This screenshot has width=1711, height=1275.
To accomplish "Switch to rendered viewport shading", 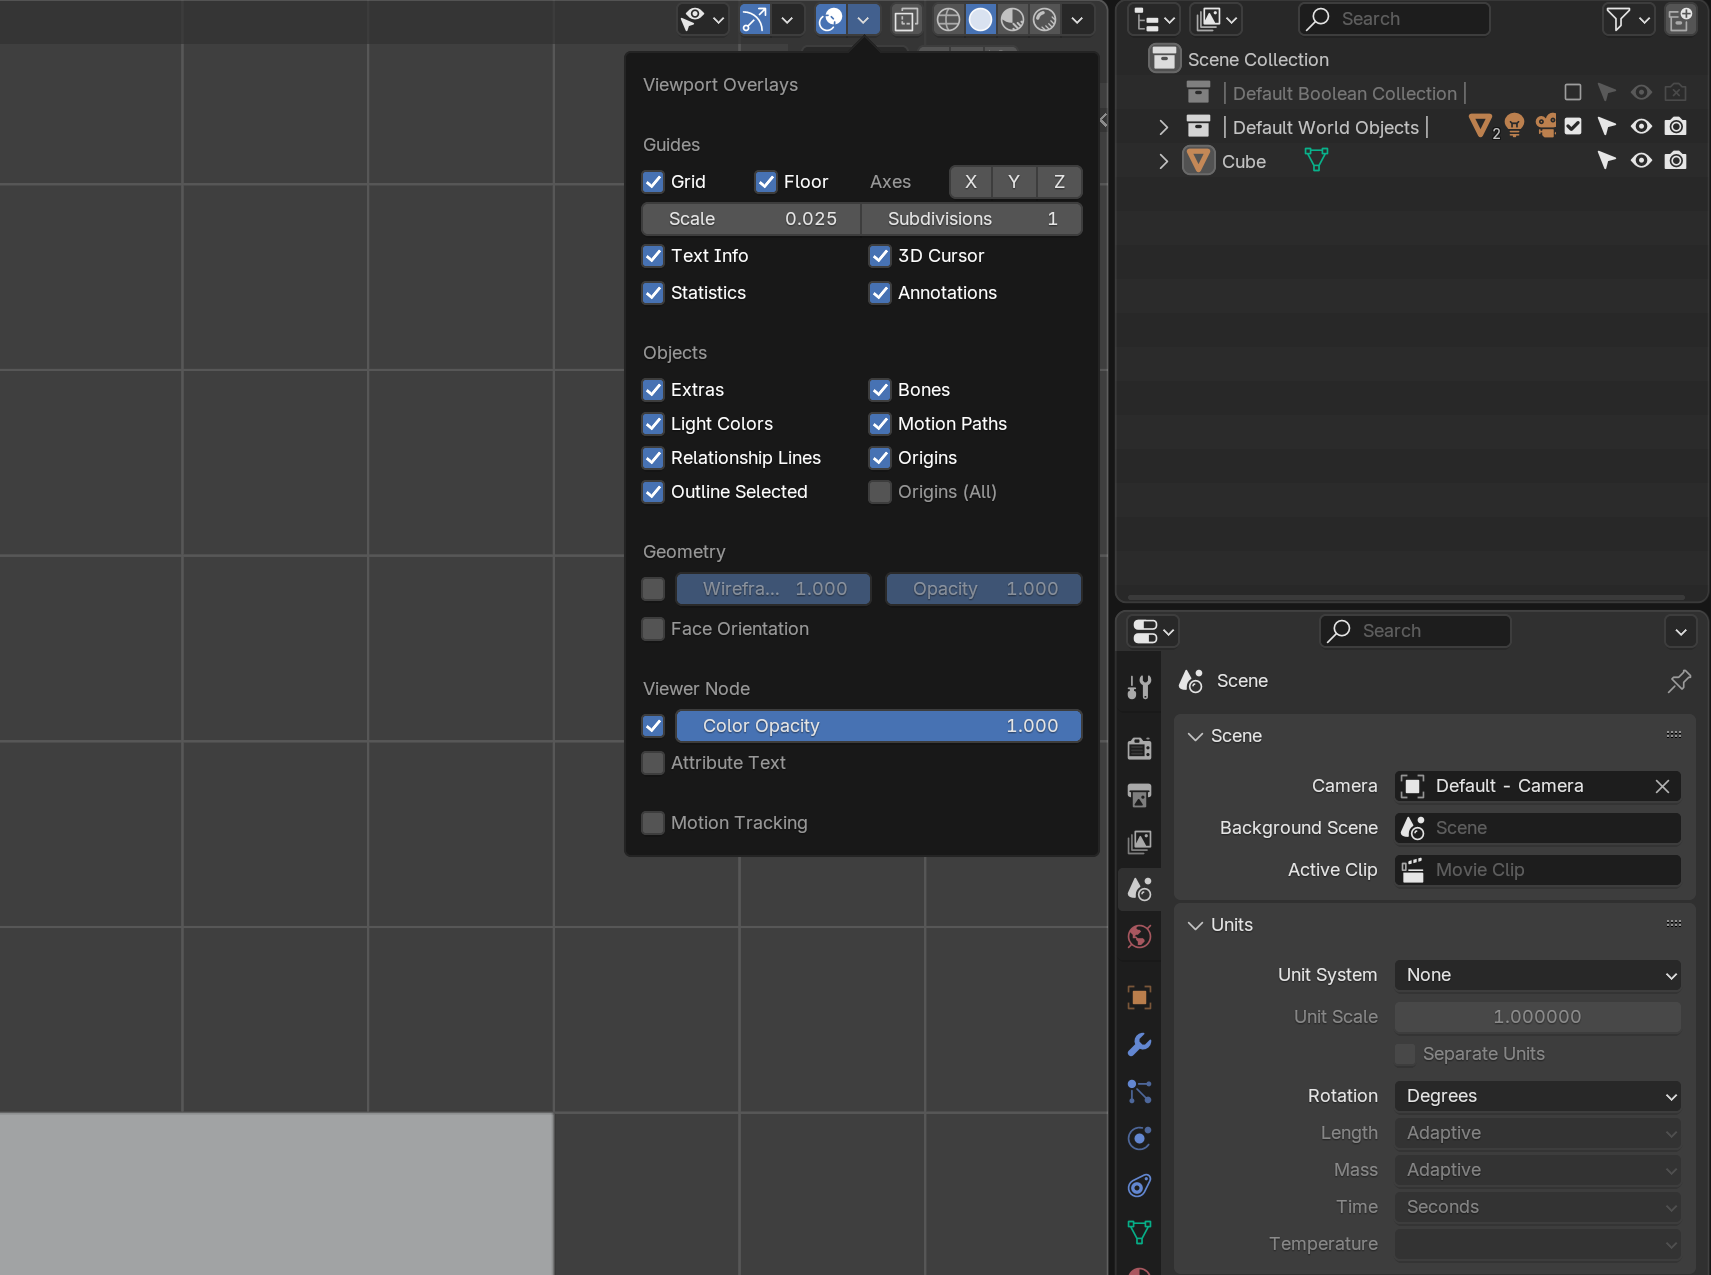I will tap(1045, 19).
